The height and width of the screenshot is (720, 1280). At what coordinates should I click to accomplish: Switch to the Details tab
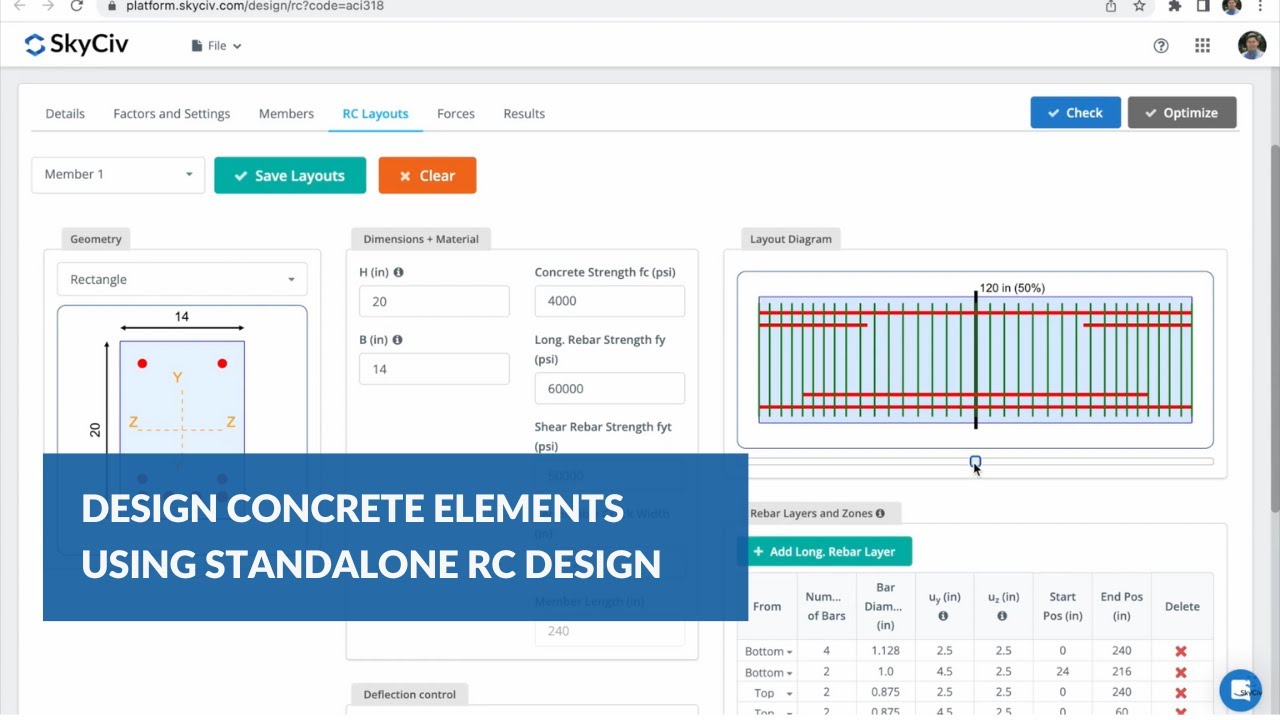65,114
